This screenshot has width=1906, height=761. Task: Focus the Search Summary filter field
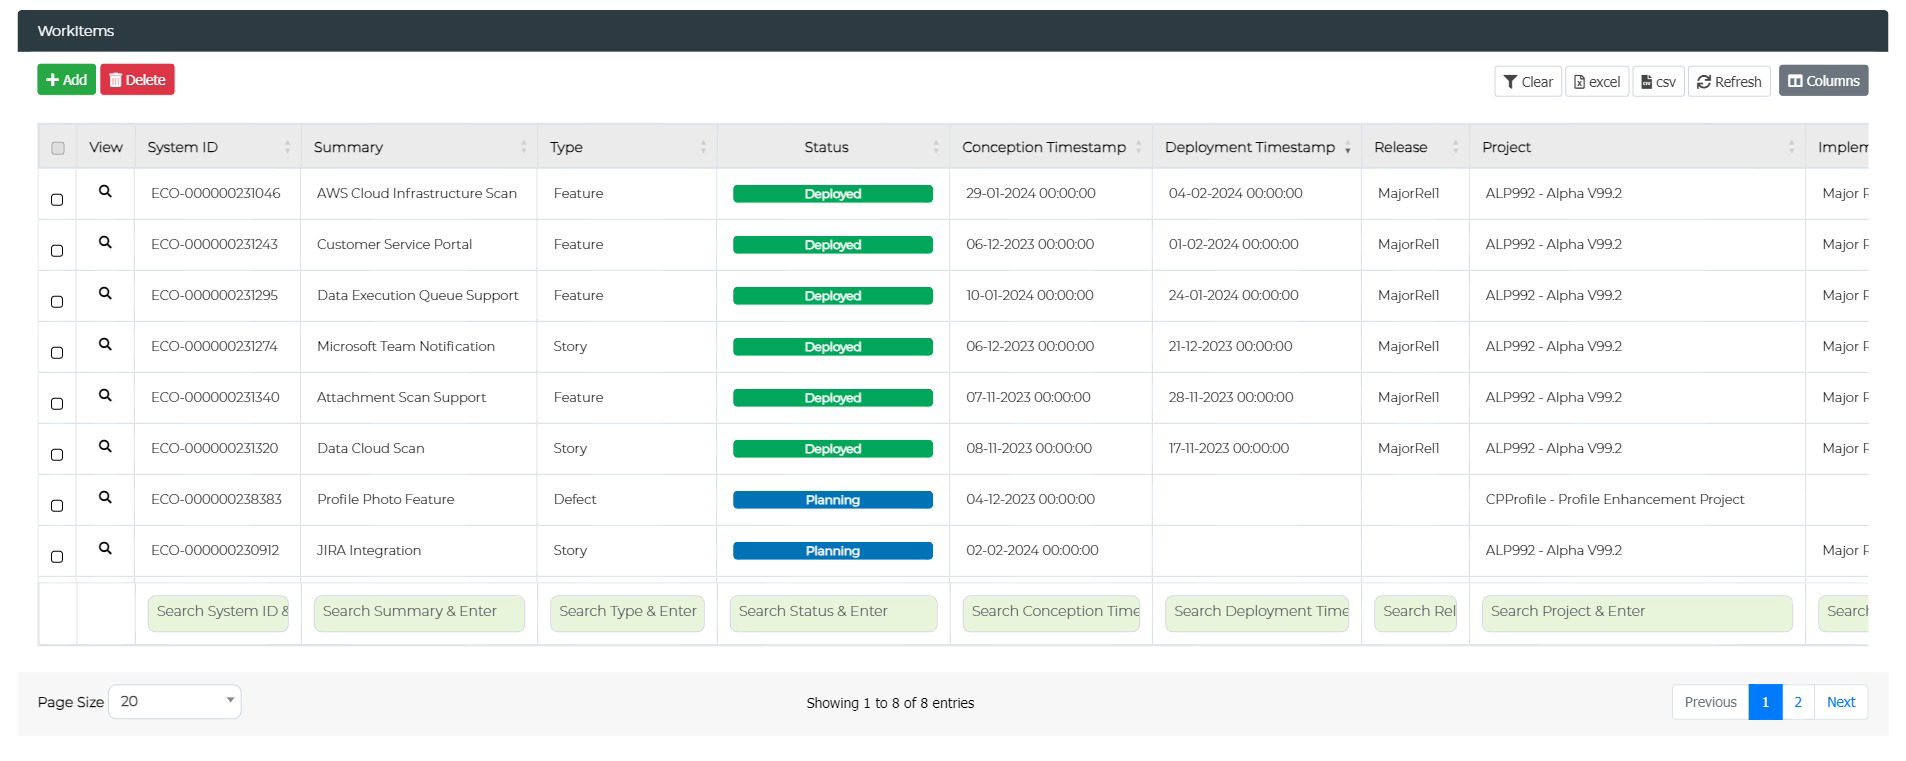pos(419,613)
